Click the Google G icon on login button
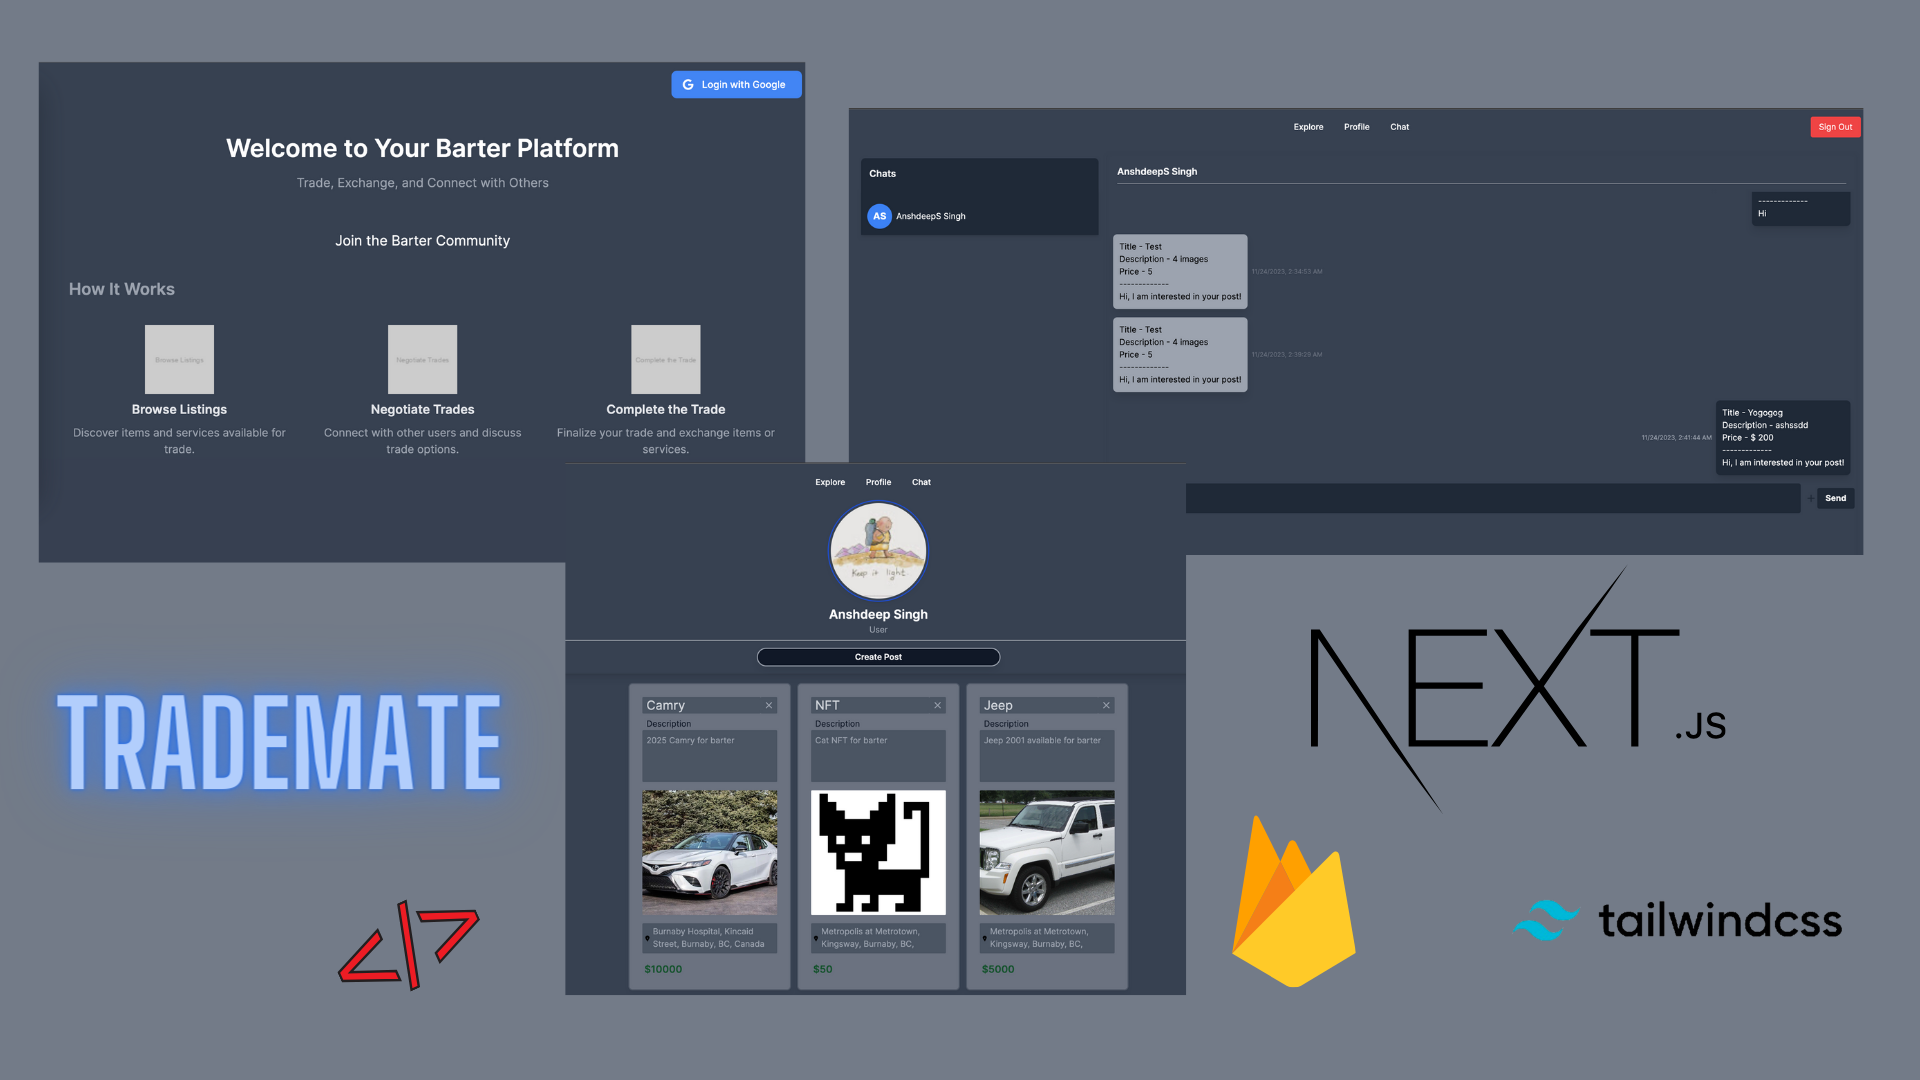The width and height of the screenshot is (1920, 1080). point(687,84)
